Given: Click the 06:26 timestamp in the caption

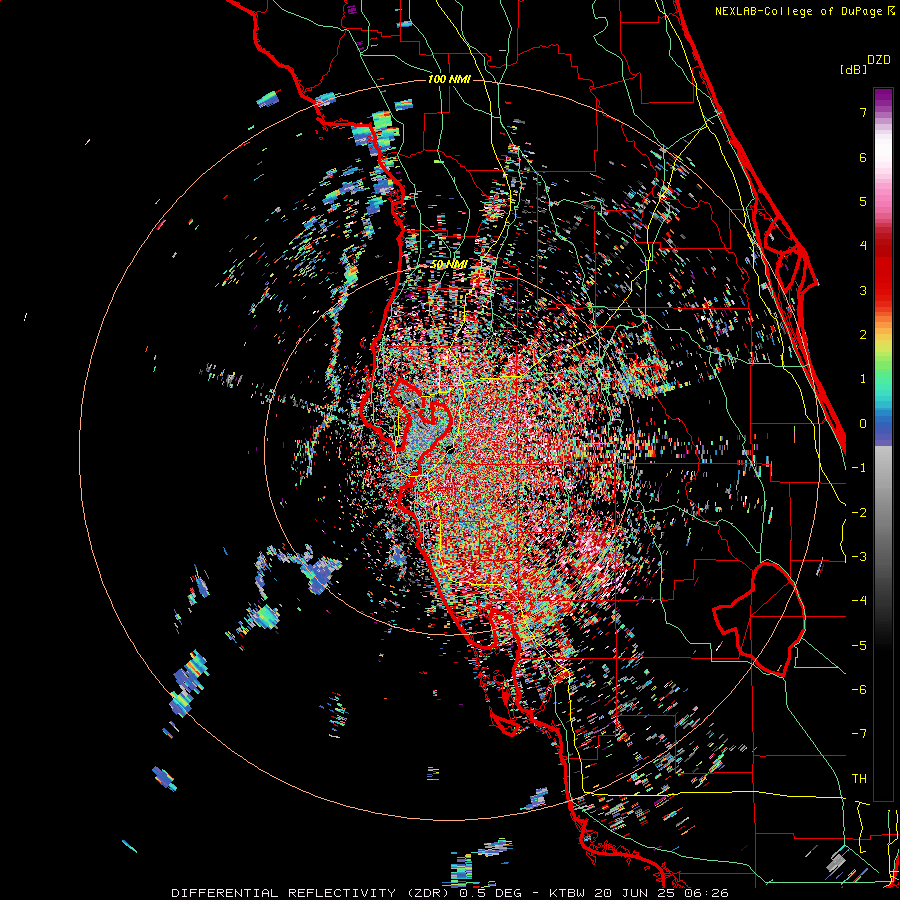Looking at the screenshot, I should coord(707,893).
